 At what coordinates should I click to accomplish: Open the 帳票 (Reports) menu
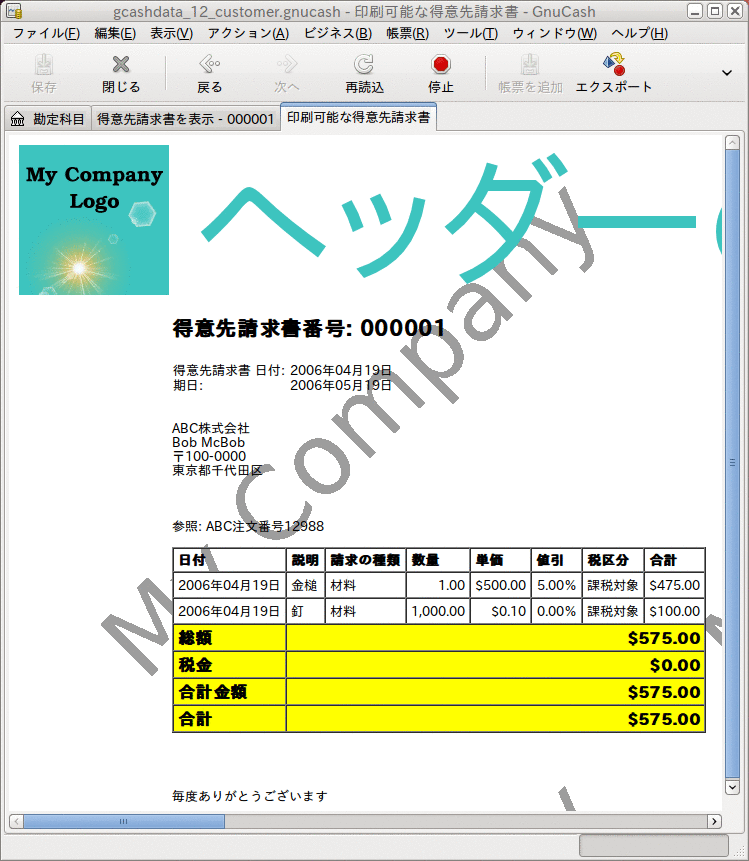click(x=407, y=33)
